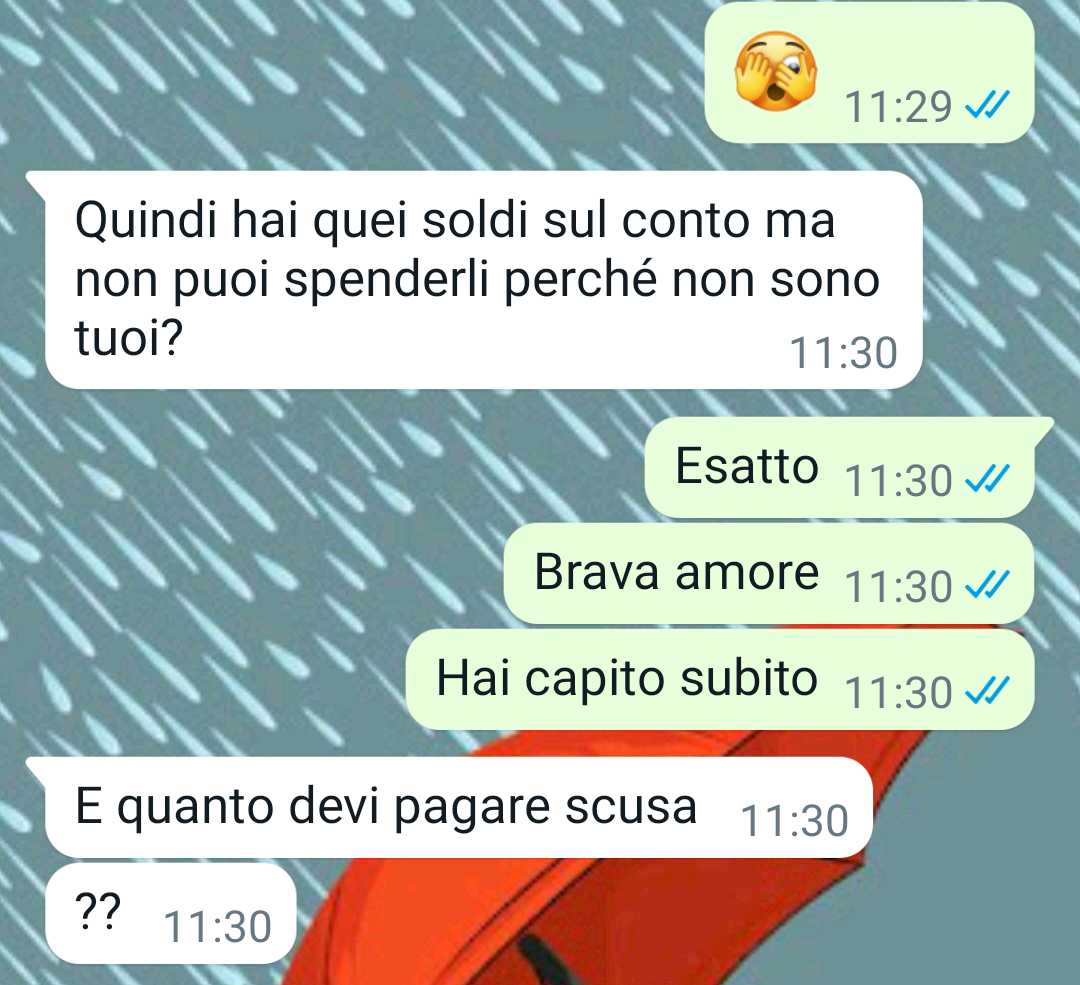Select the '??' message bubble
The height and width of the screenshot is (985, 1080).
[x=171, y=913]
